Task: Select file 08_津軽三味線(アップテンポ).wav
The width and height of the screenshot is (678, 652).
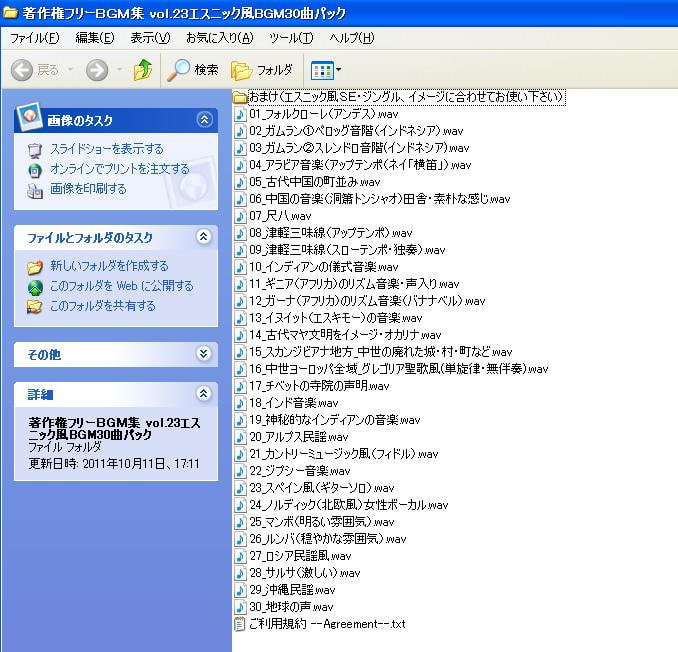Action: [x=331, y=233]
